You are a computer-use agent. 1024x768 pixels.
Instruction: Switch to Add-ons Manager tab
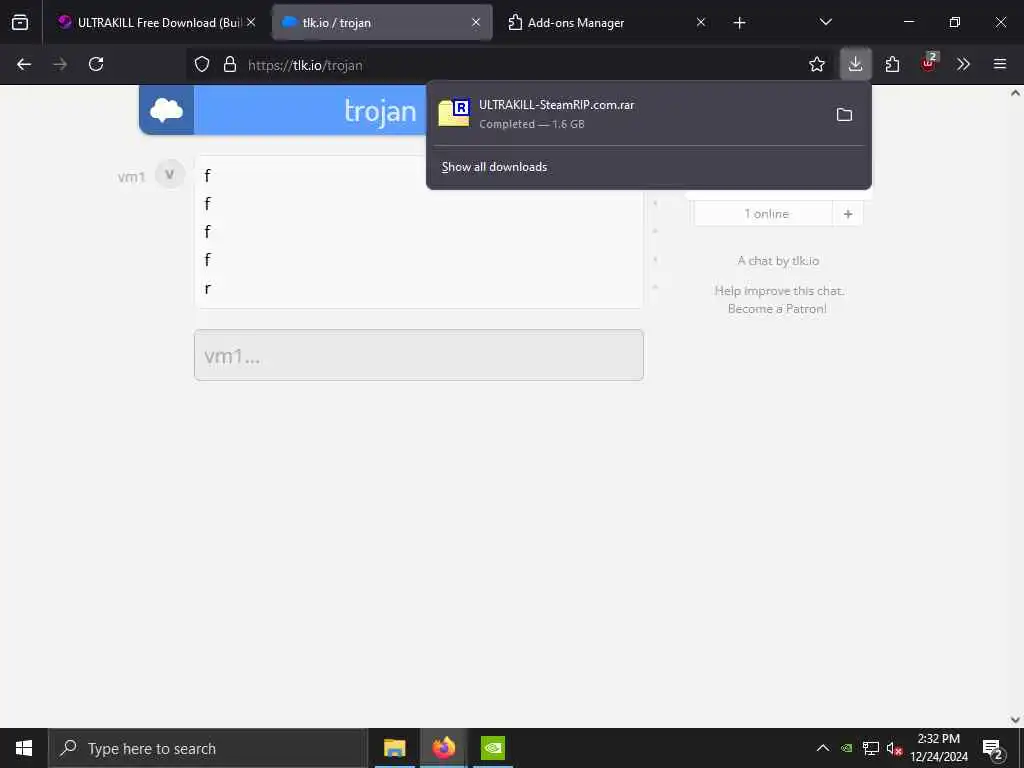click(x=606, y=22)
